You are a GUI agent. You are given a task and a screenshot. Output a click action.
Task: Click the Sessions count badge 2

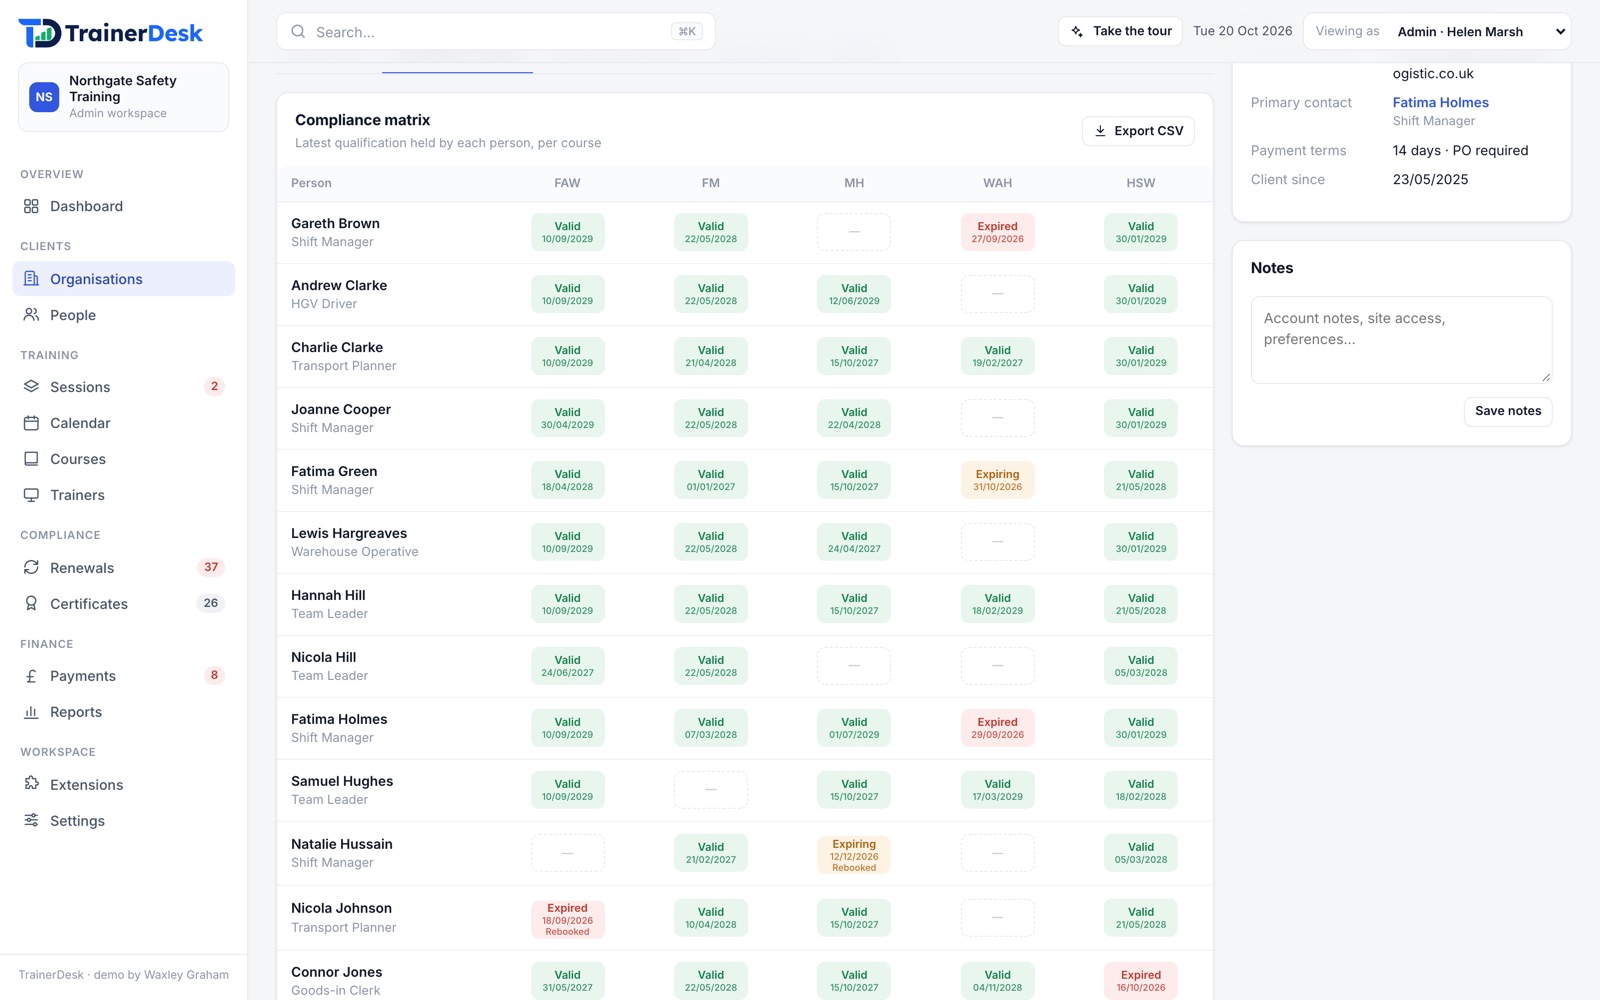[x=214, y=387]
